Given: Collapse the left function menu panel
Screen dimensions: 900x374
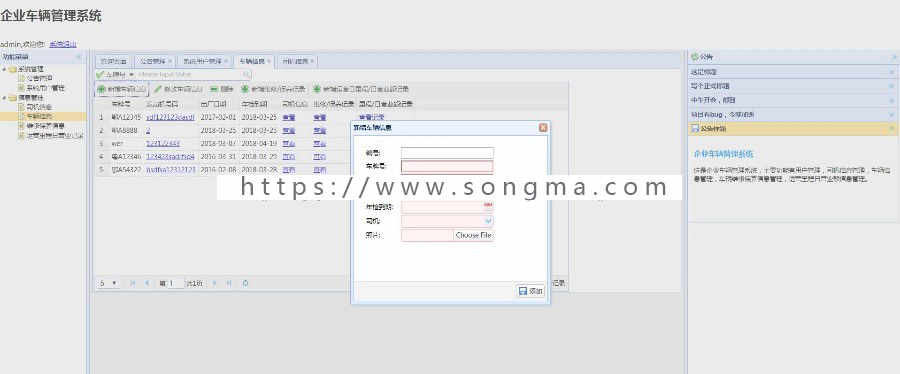Looking at the screenshot, I should 79,57.
